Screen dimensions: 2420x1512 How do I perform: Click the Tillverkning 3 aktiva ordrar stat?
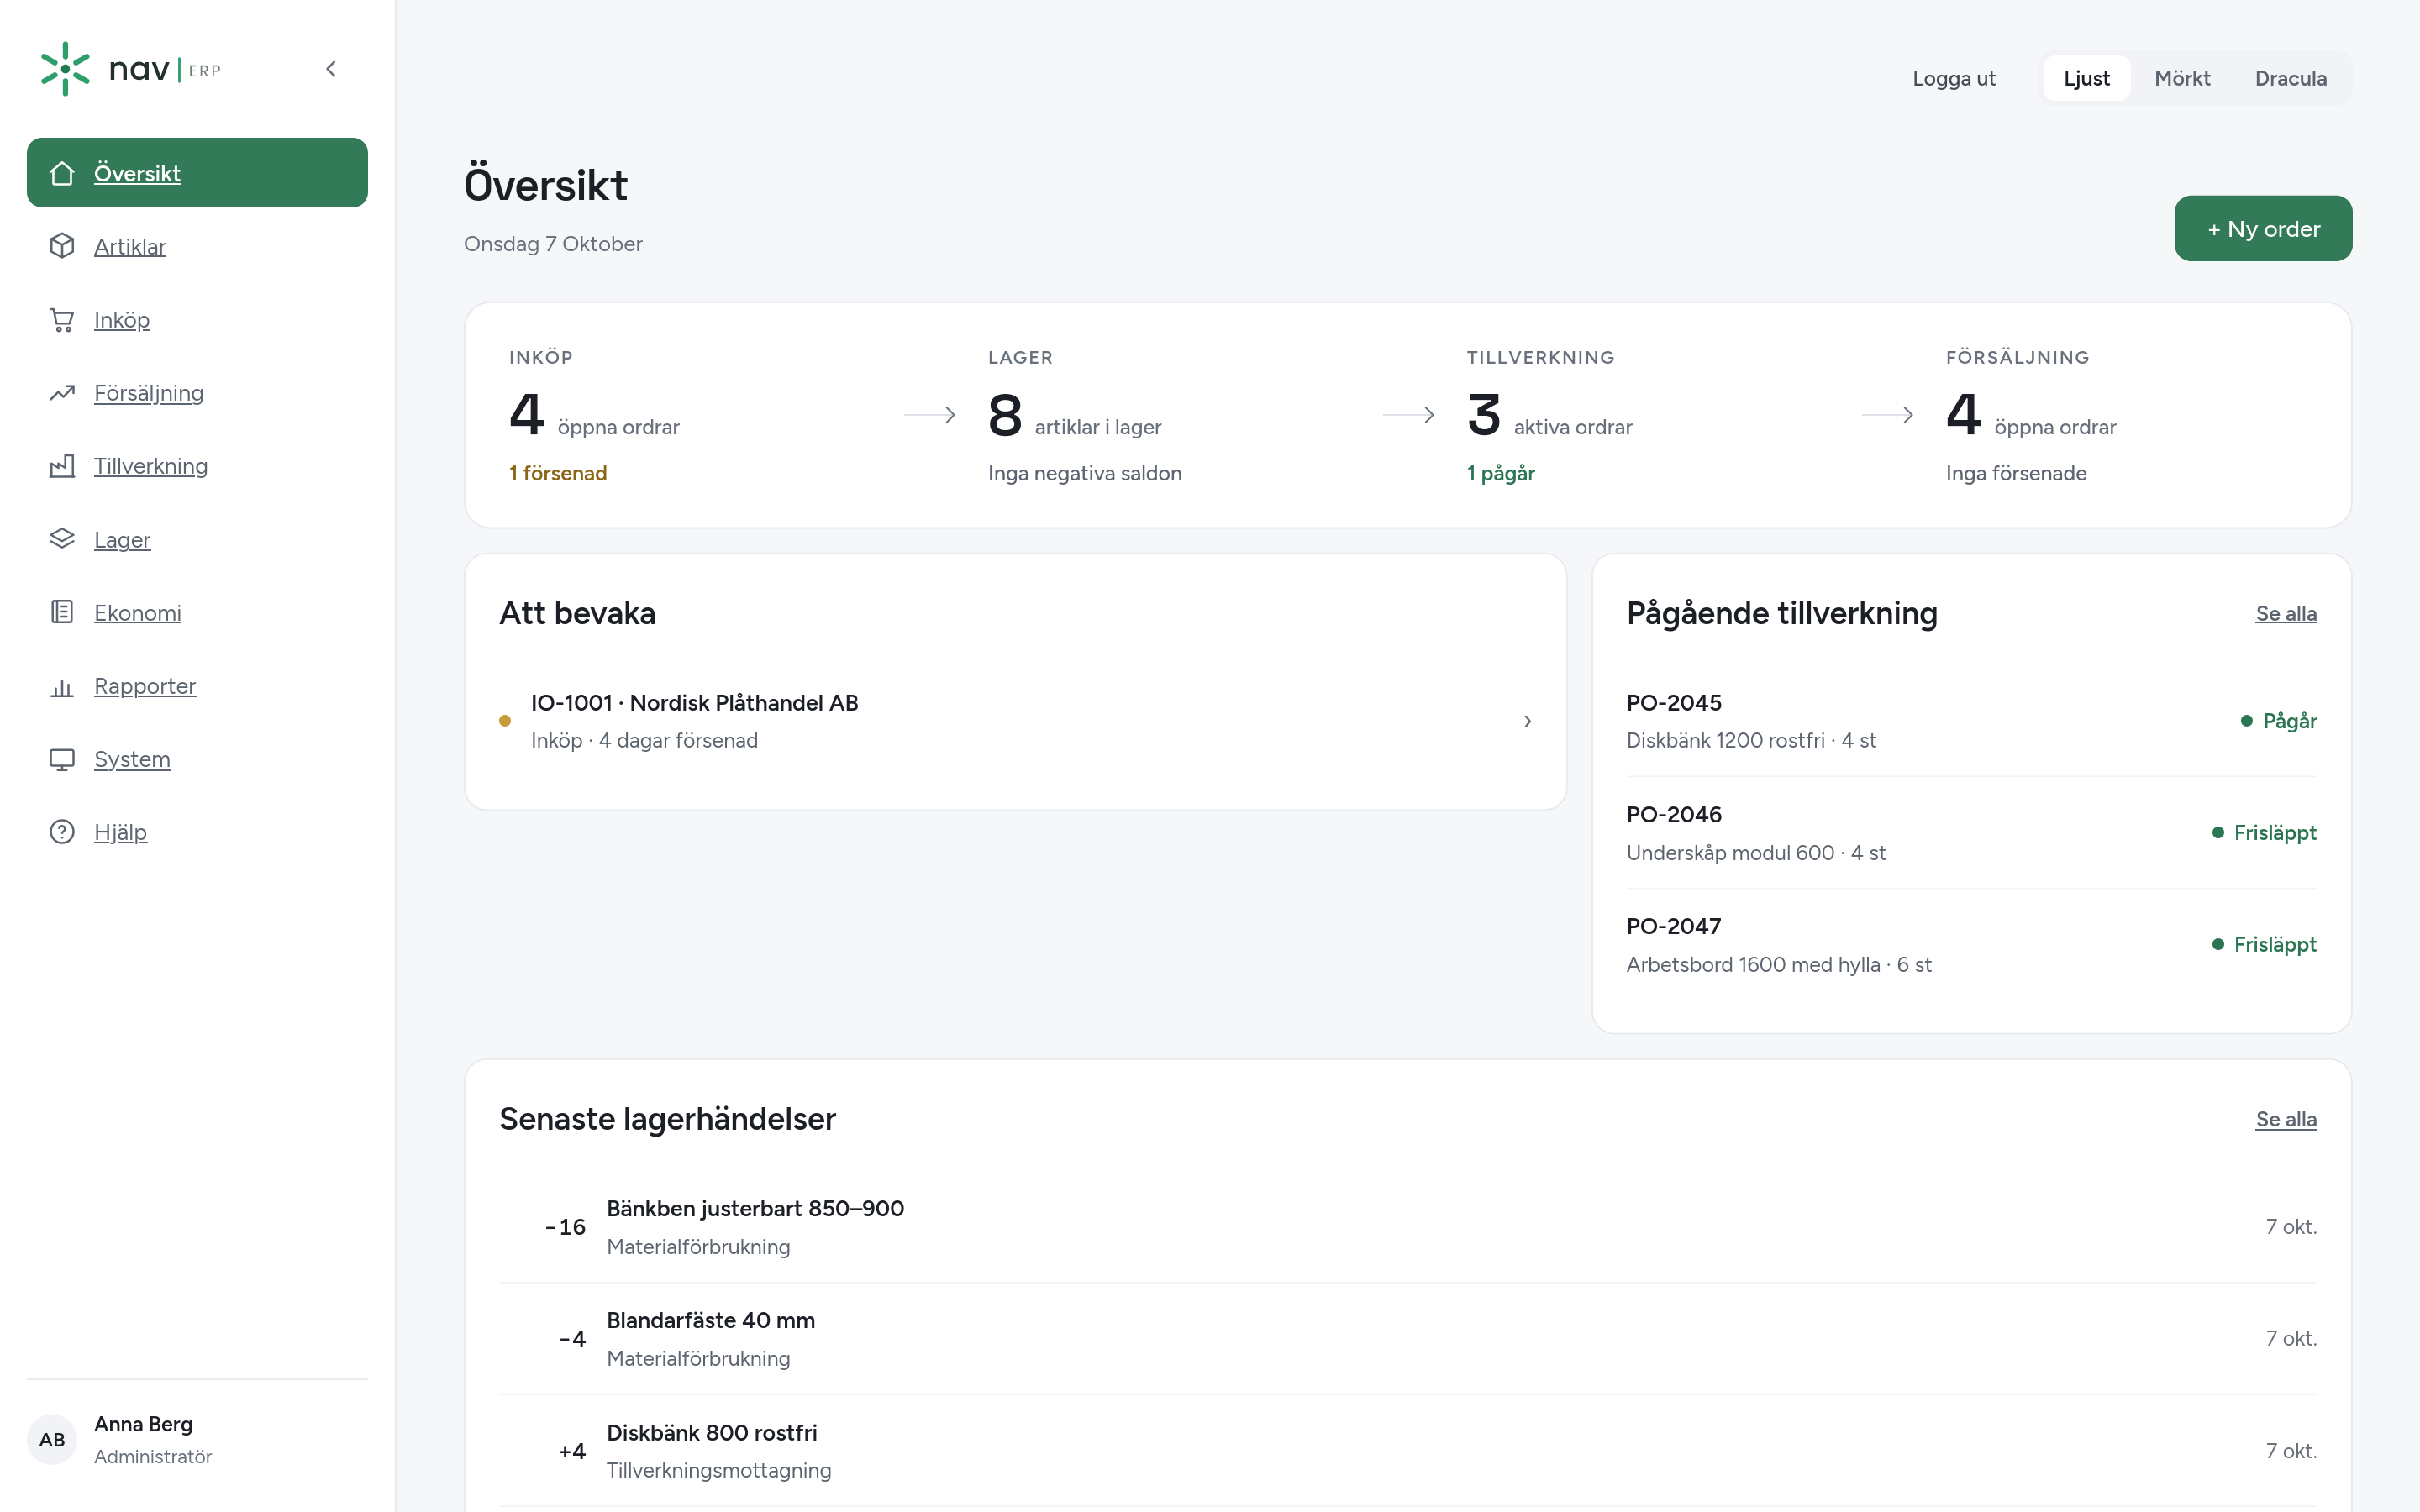1647,415
